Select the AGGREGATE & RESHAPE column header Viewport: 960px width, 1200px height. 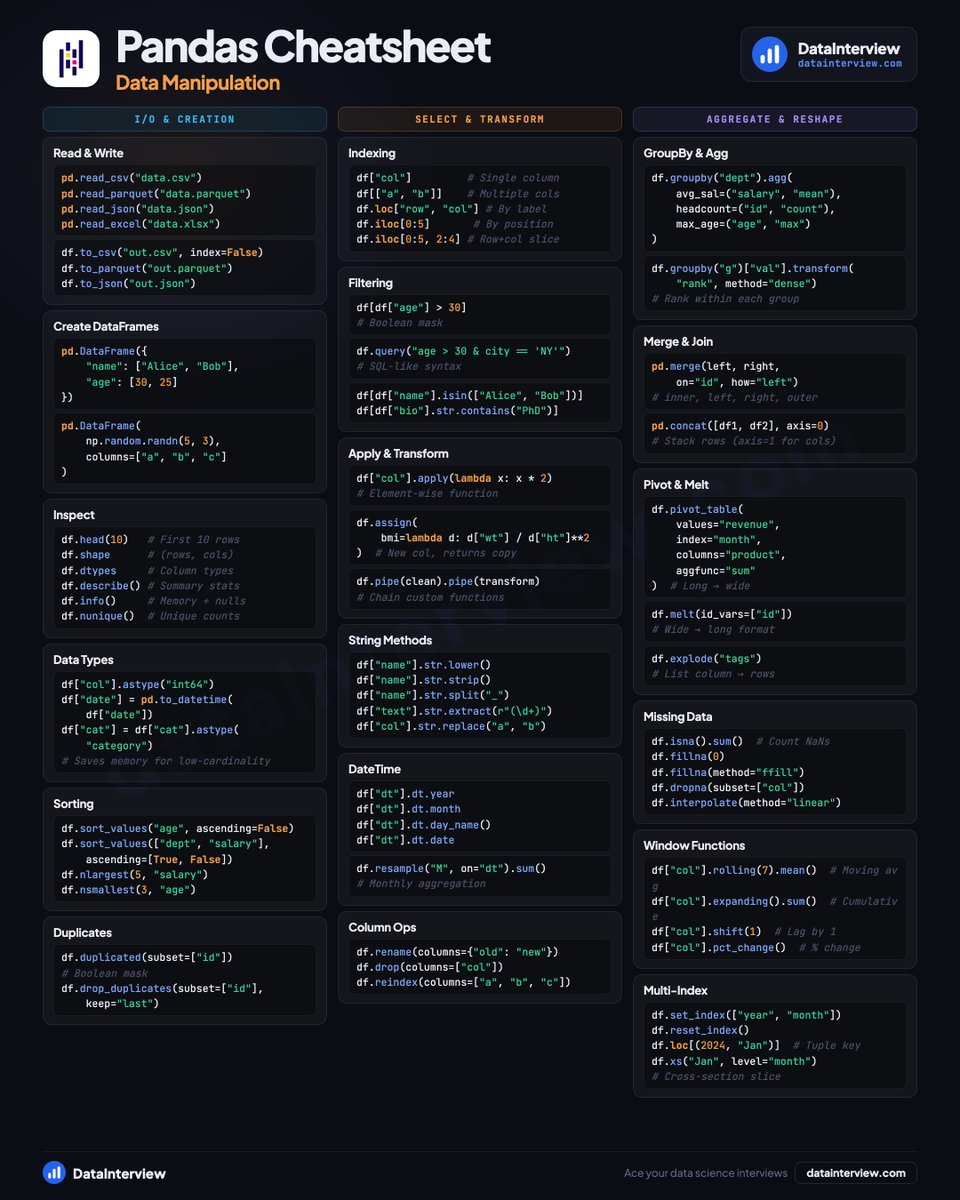[775, 119]
